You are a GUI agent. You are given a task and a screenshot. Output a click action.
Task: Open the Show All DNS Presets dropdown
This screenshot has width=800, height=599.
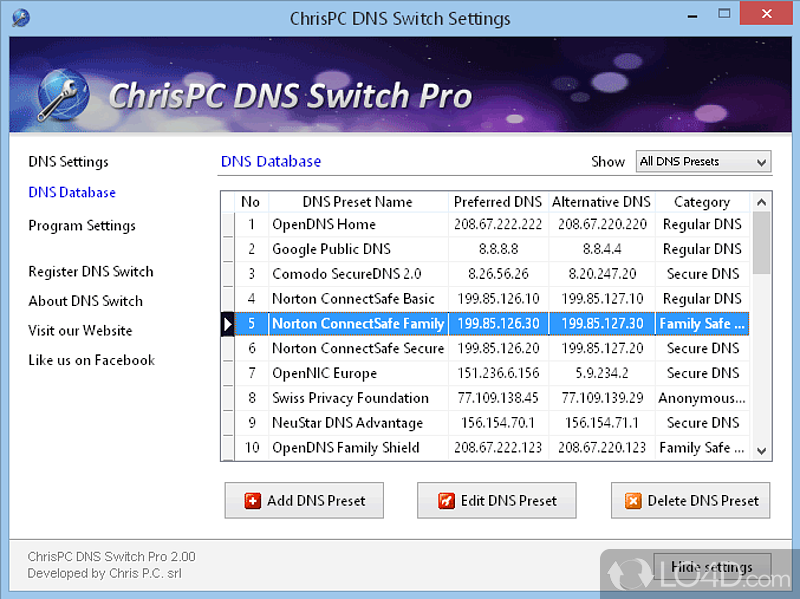(703, 162)
